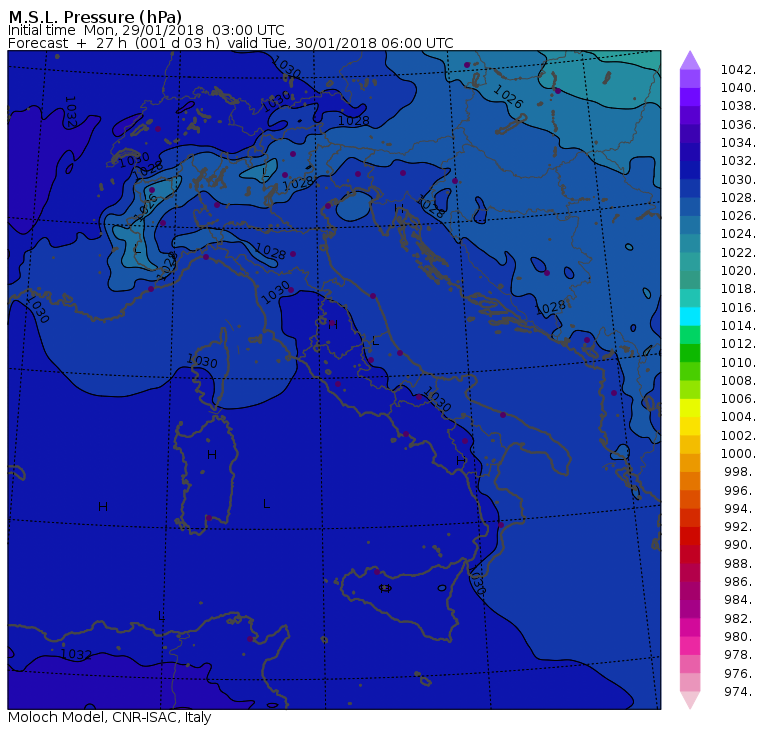
Task: Pick the legend color band between 1000 and 1002
Action: tap(690, 445)
